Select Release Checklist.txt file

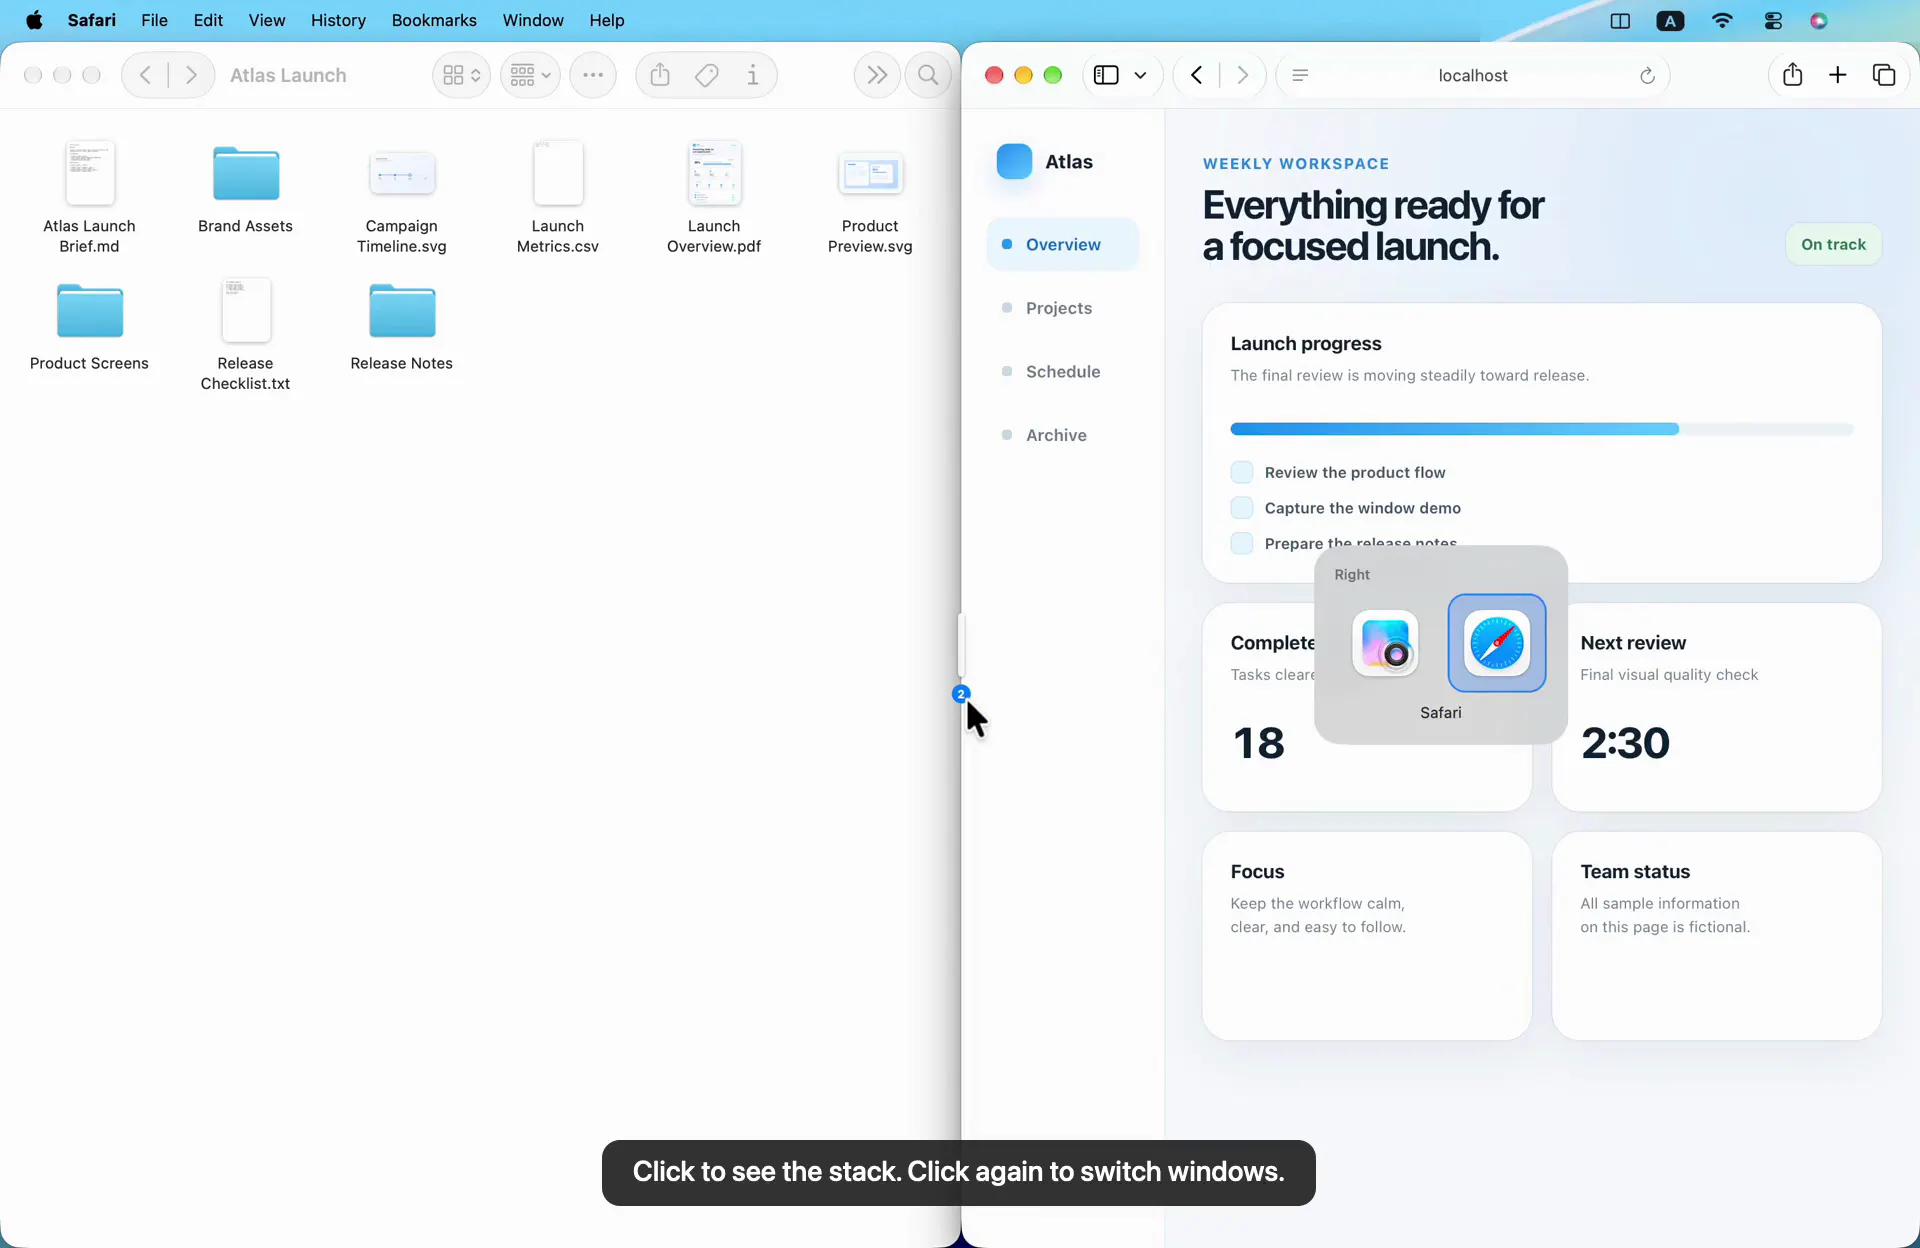245,334
